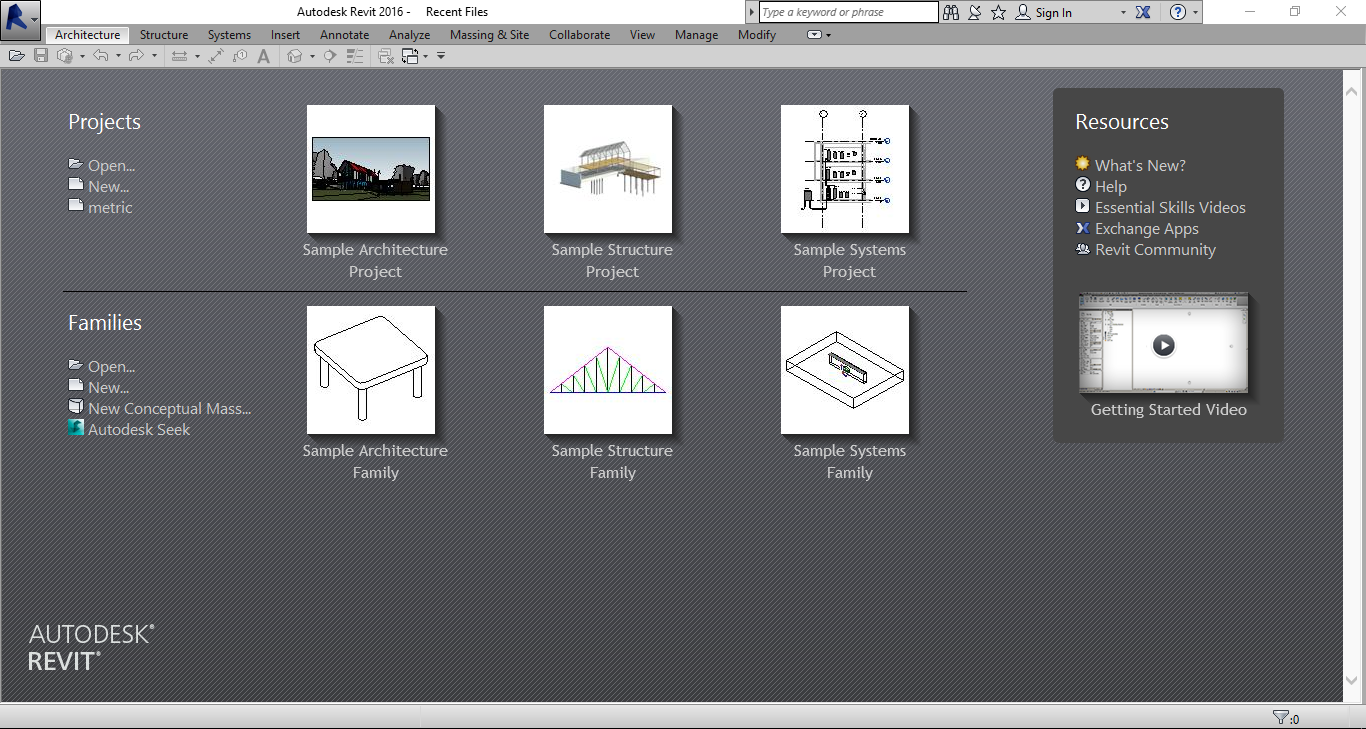Open the Customize Quick Access Toolbar dropdown

click(x=441, y=56)
